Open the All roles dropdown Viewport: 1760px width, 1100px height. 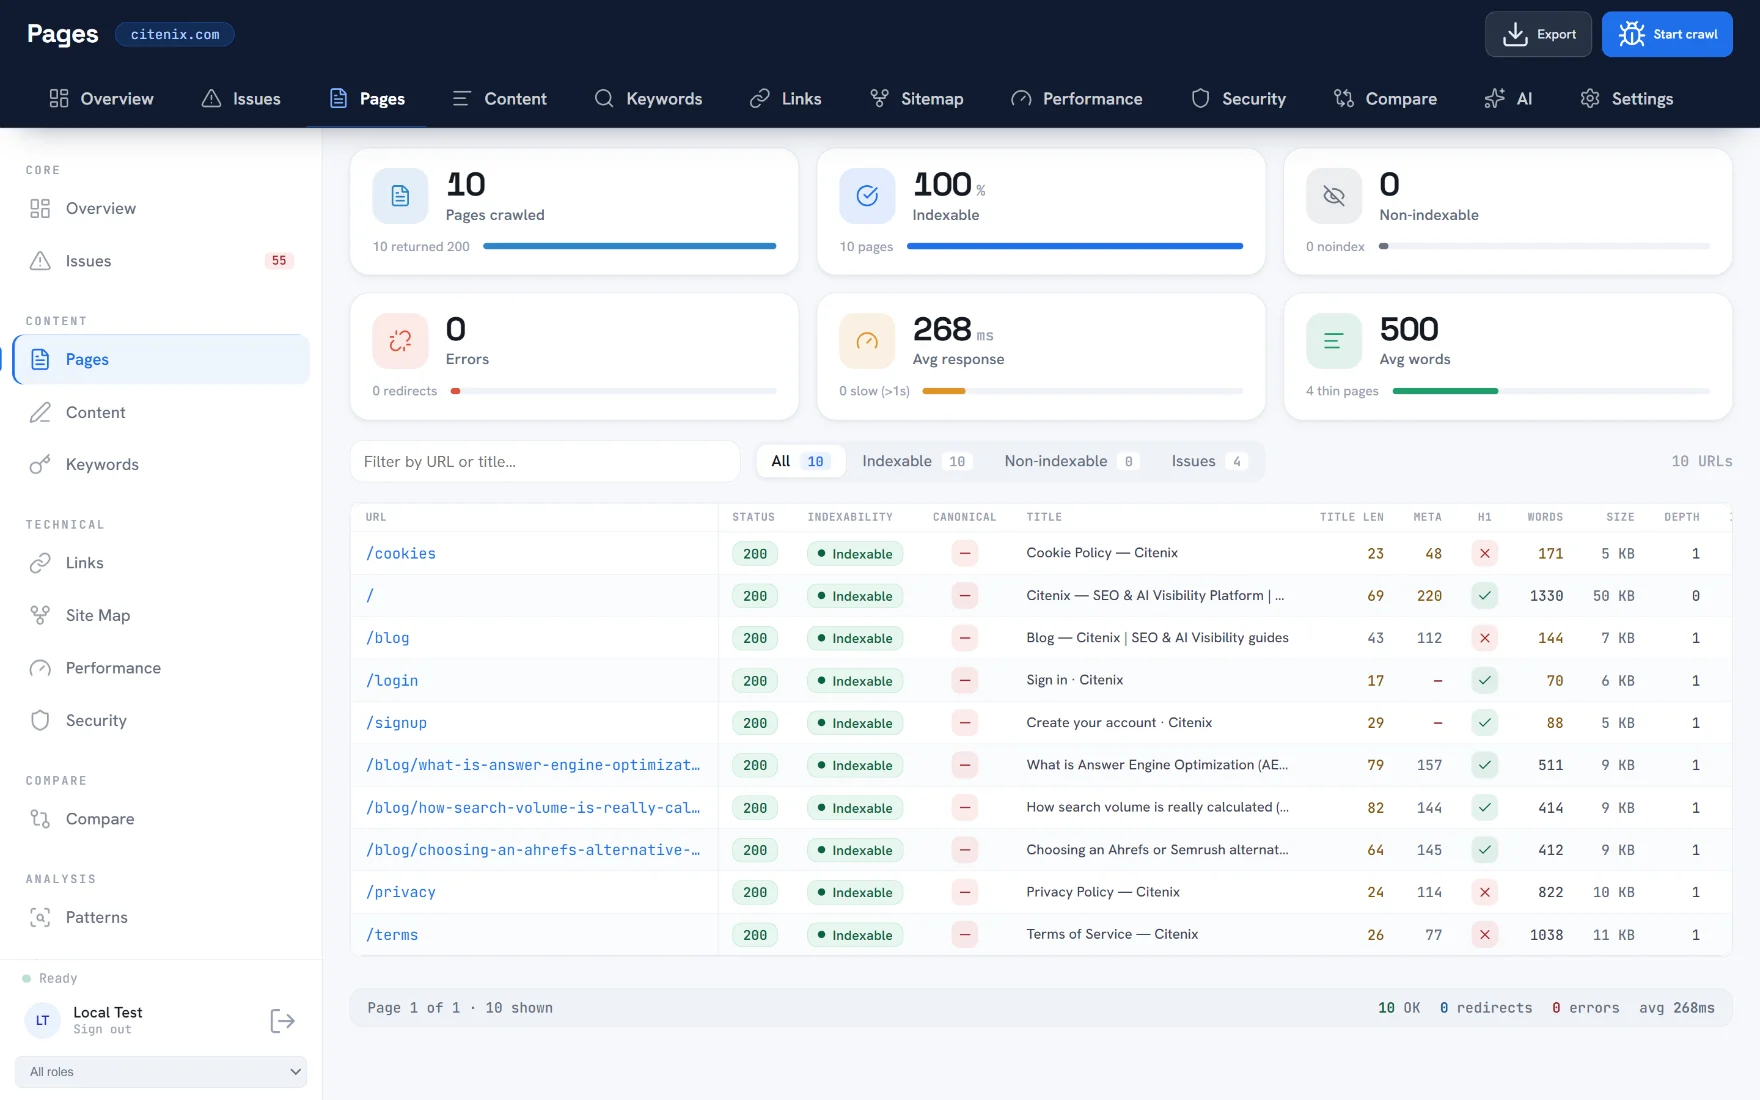(x=161, y=1071)
